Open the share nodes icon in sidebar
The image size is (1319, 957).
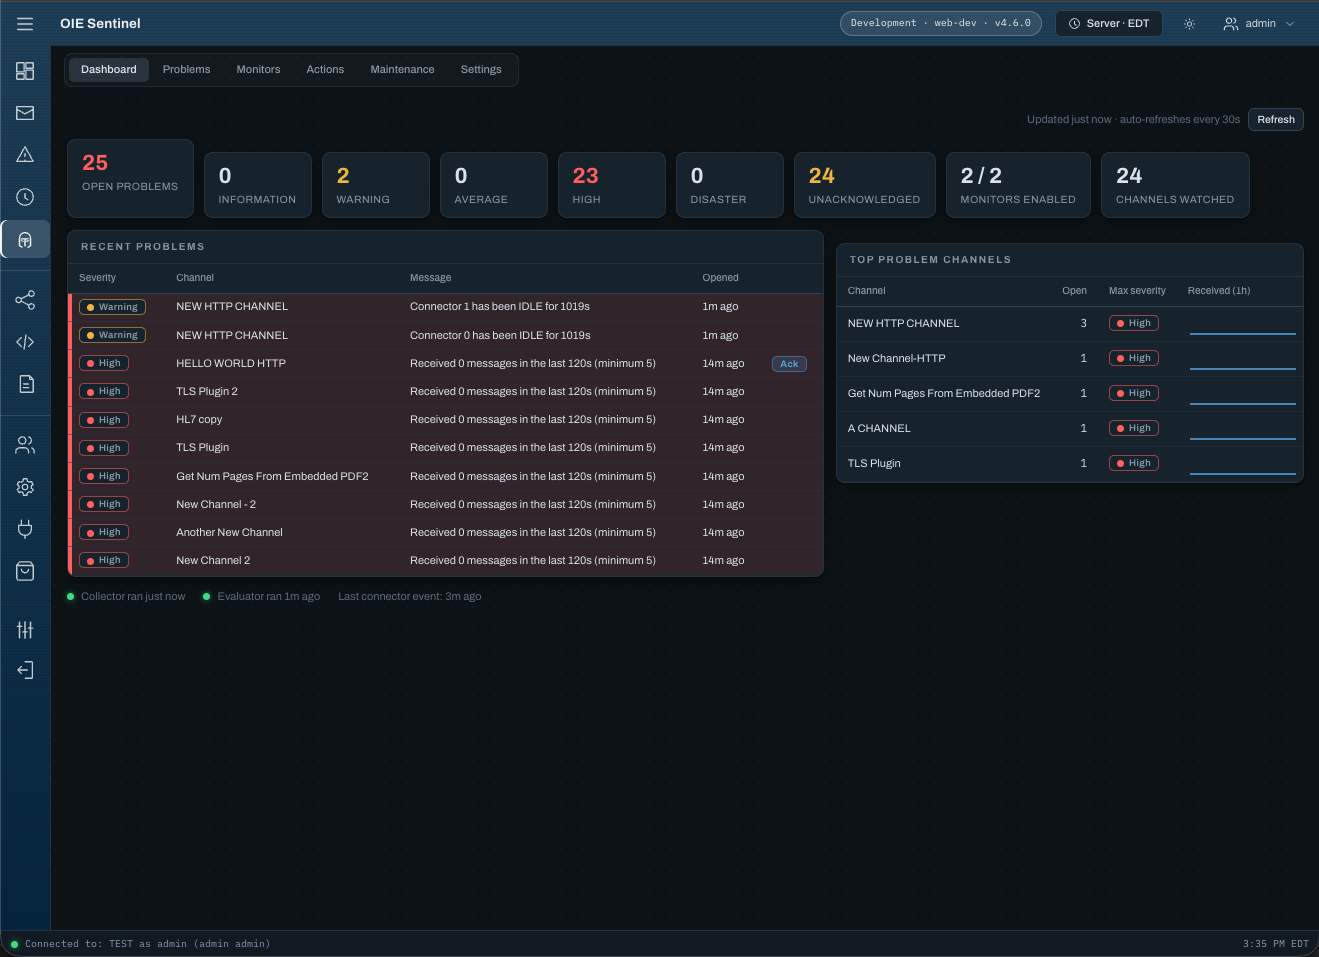(25, 300)
